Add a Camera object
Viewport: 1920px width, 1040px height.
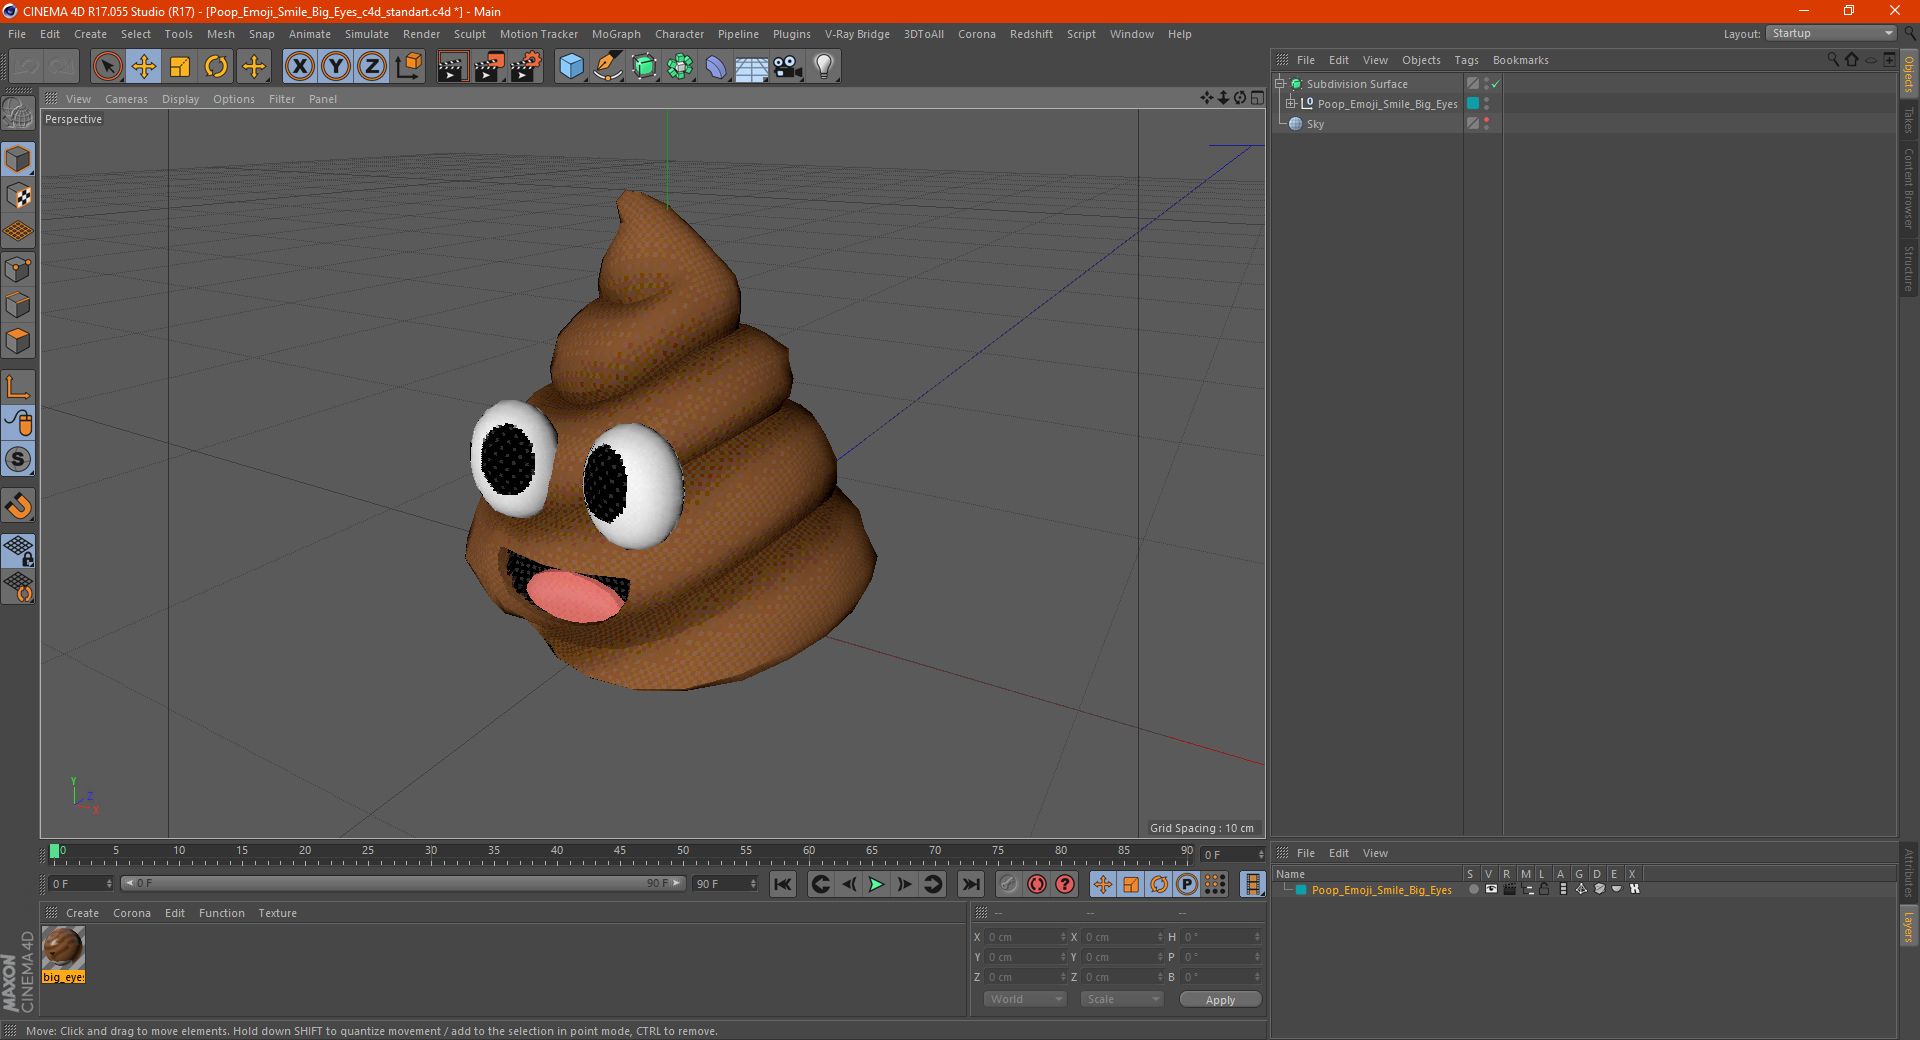click(x=788, y=67)
